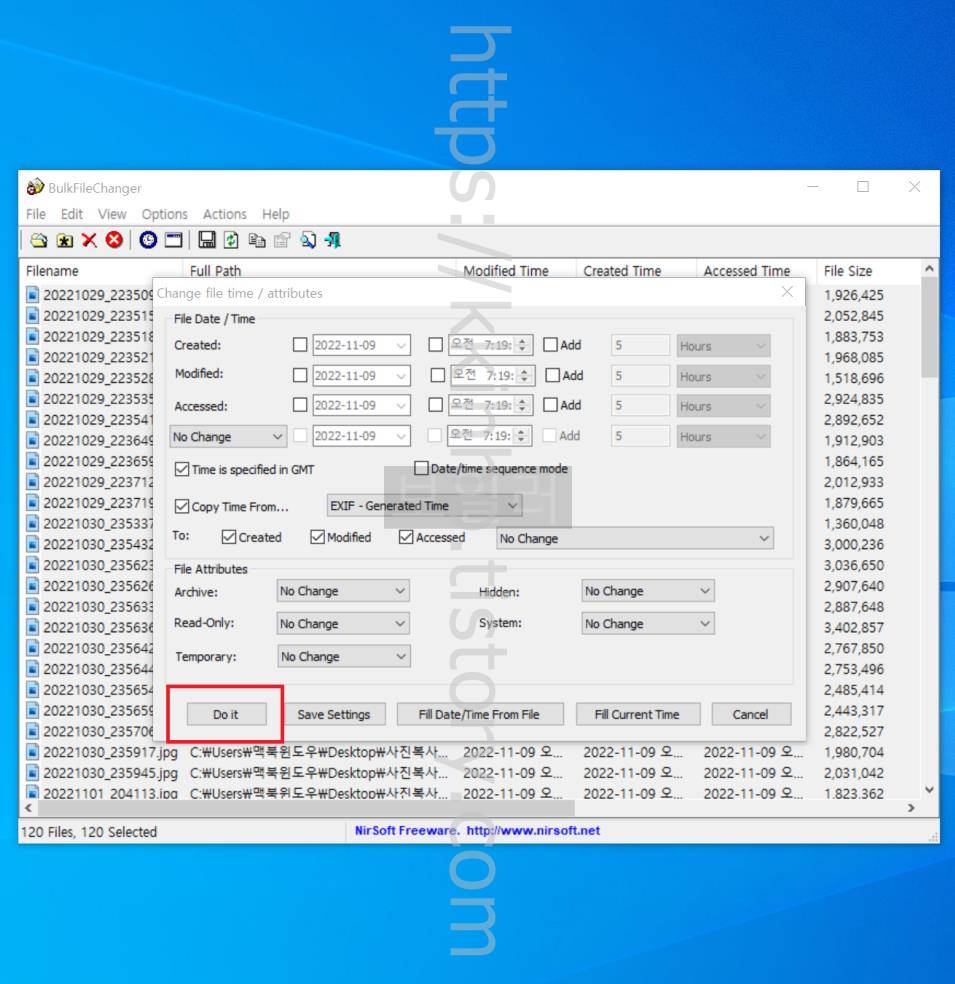Screen dimensions: 955x984
Task: Open the System attribute dropdown
Action: click(x=648, y=624)
